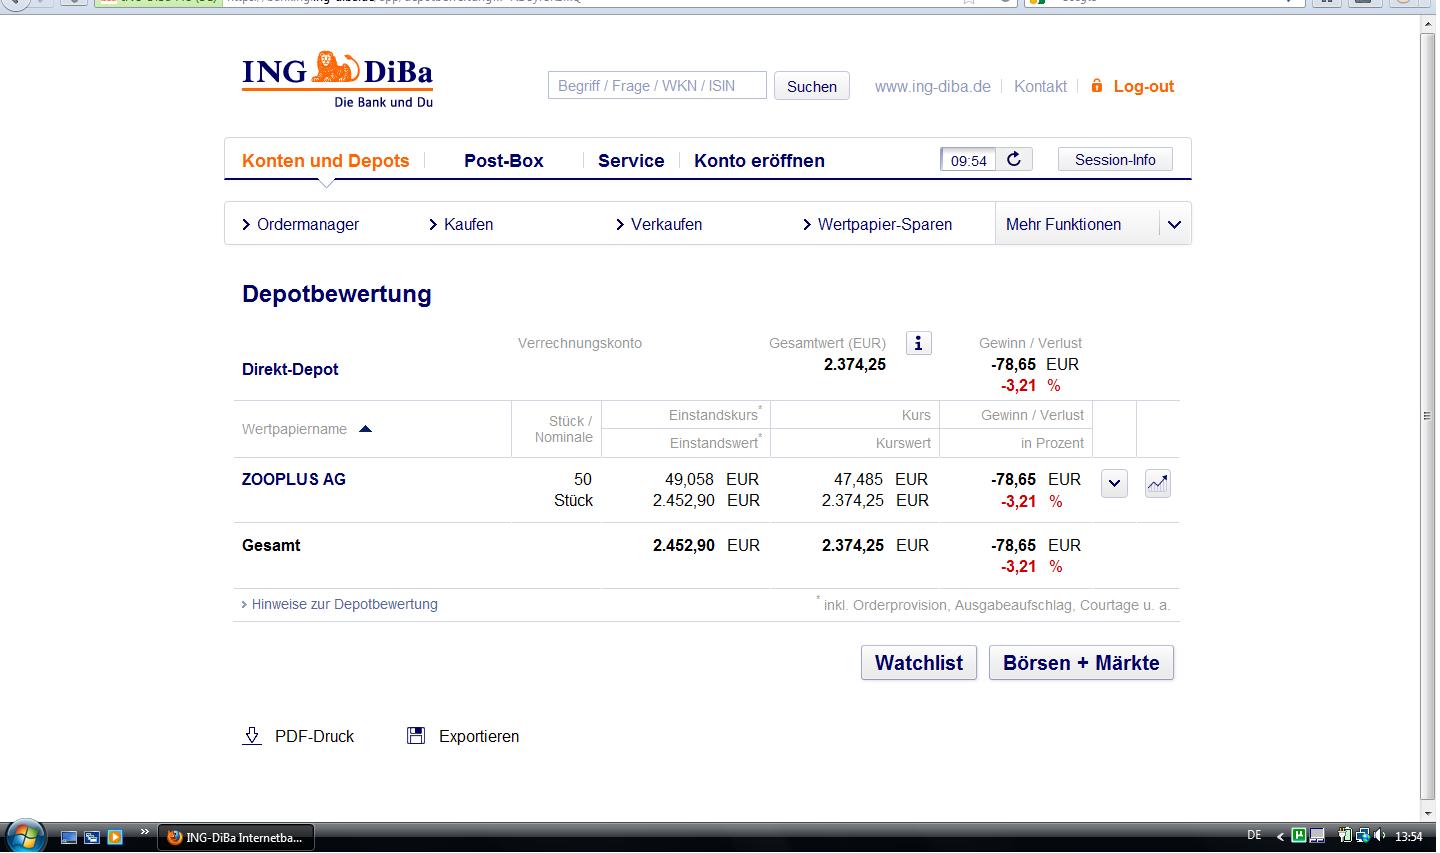This screenshot has height=853, width=1440.
Task: Click the ZOOPLUS AG Einstandskurs value 49,058
Action: click(x=689, y=479)
